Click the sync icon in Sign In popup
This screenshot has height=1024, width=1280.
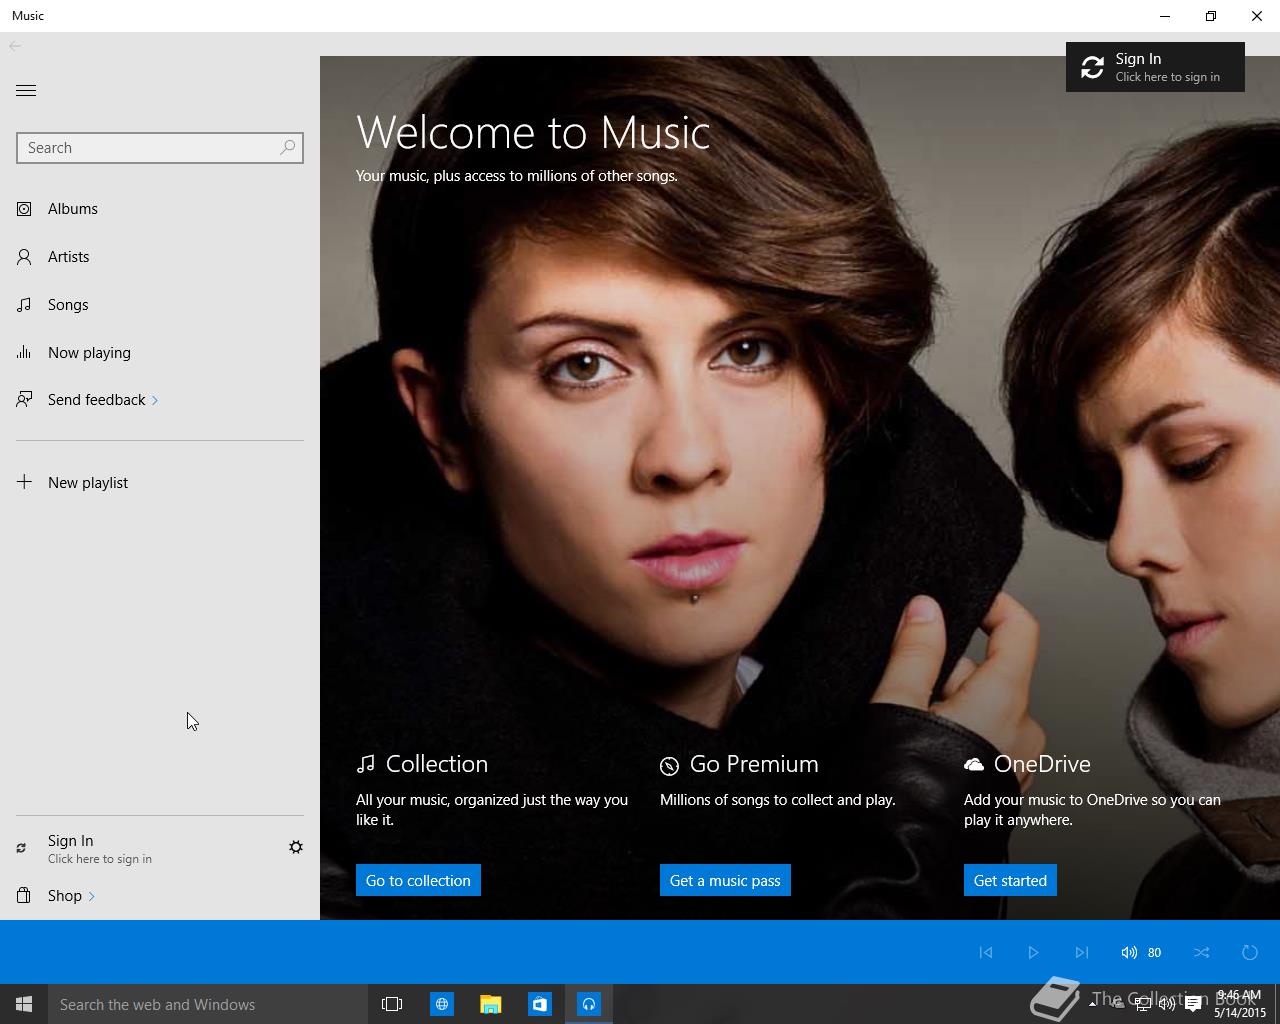click(x=1093, y=67)
